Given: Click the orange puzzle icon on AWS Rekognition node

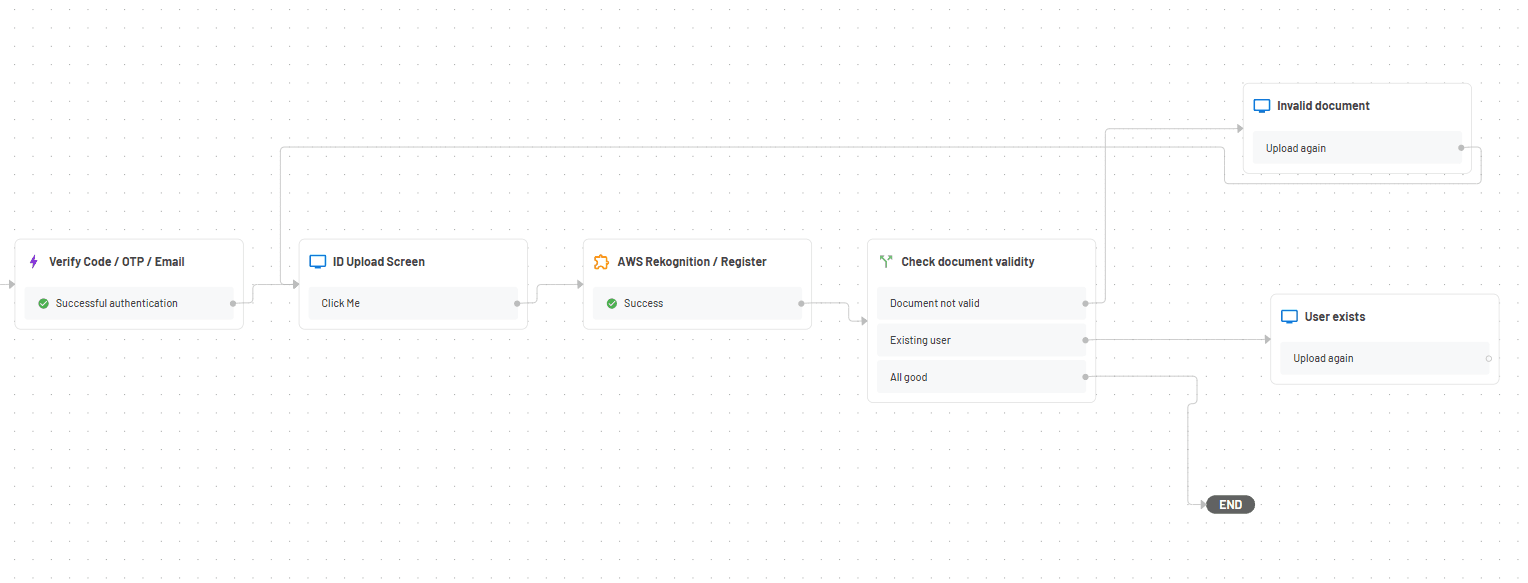Looking at the screenshot, I should [x=601, y=261].
